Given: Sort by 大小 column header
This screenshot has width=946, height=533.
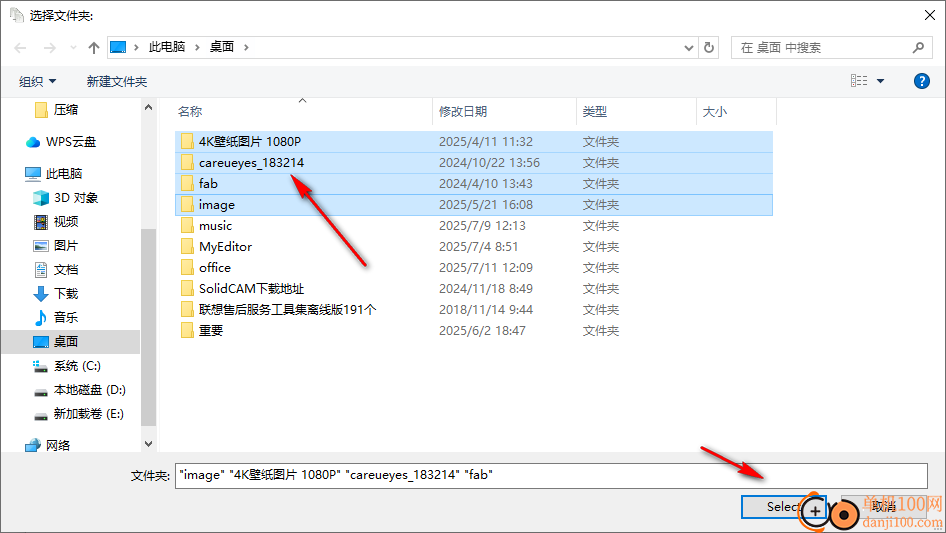Looking at the screenshot, I should point(714,112).
